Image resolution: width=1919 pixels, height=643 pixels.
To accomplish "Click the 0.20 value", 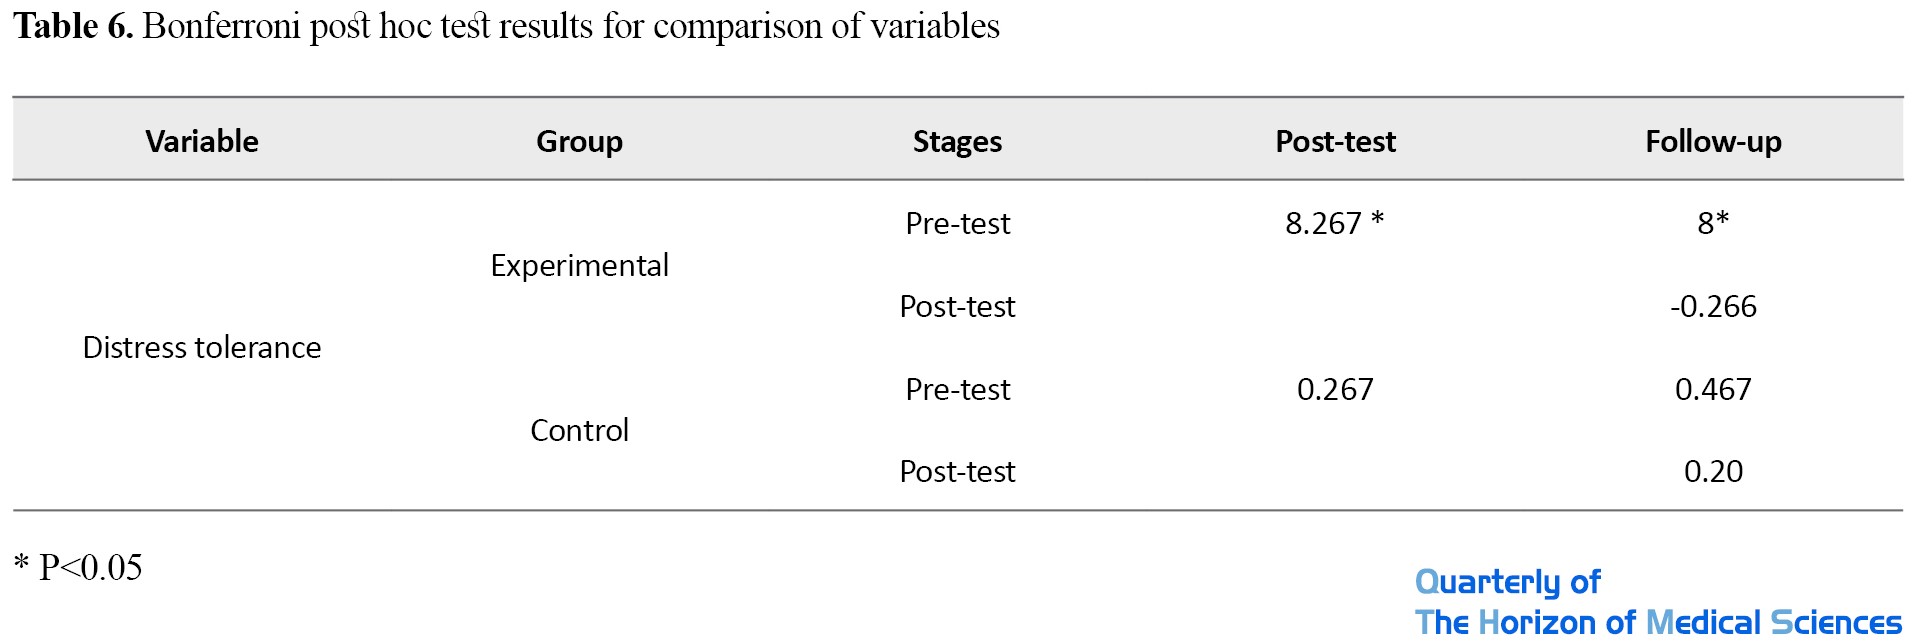I will [1713, 471].
